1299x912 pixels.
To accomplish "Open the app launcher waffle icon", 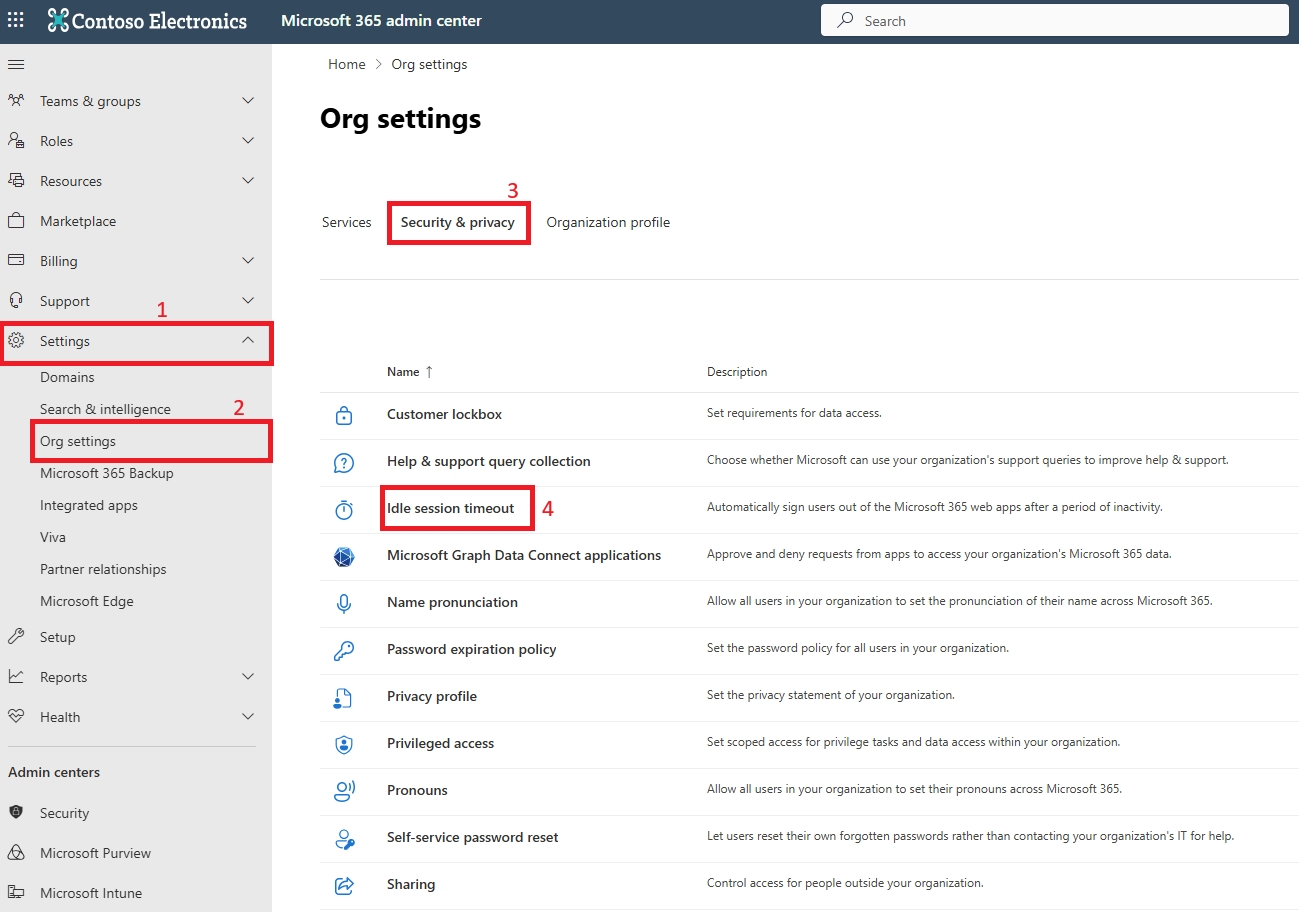I will coord(16,20).
